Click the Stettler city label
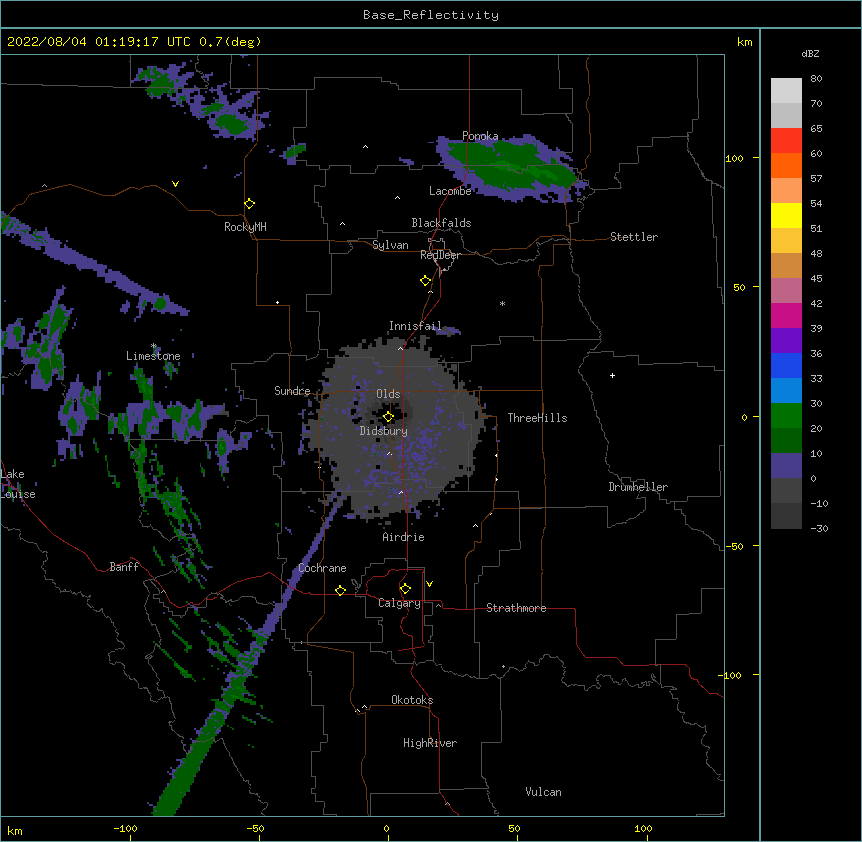This screenshot has height=842, width=862. pyautogui.click(x=634, y=237)
